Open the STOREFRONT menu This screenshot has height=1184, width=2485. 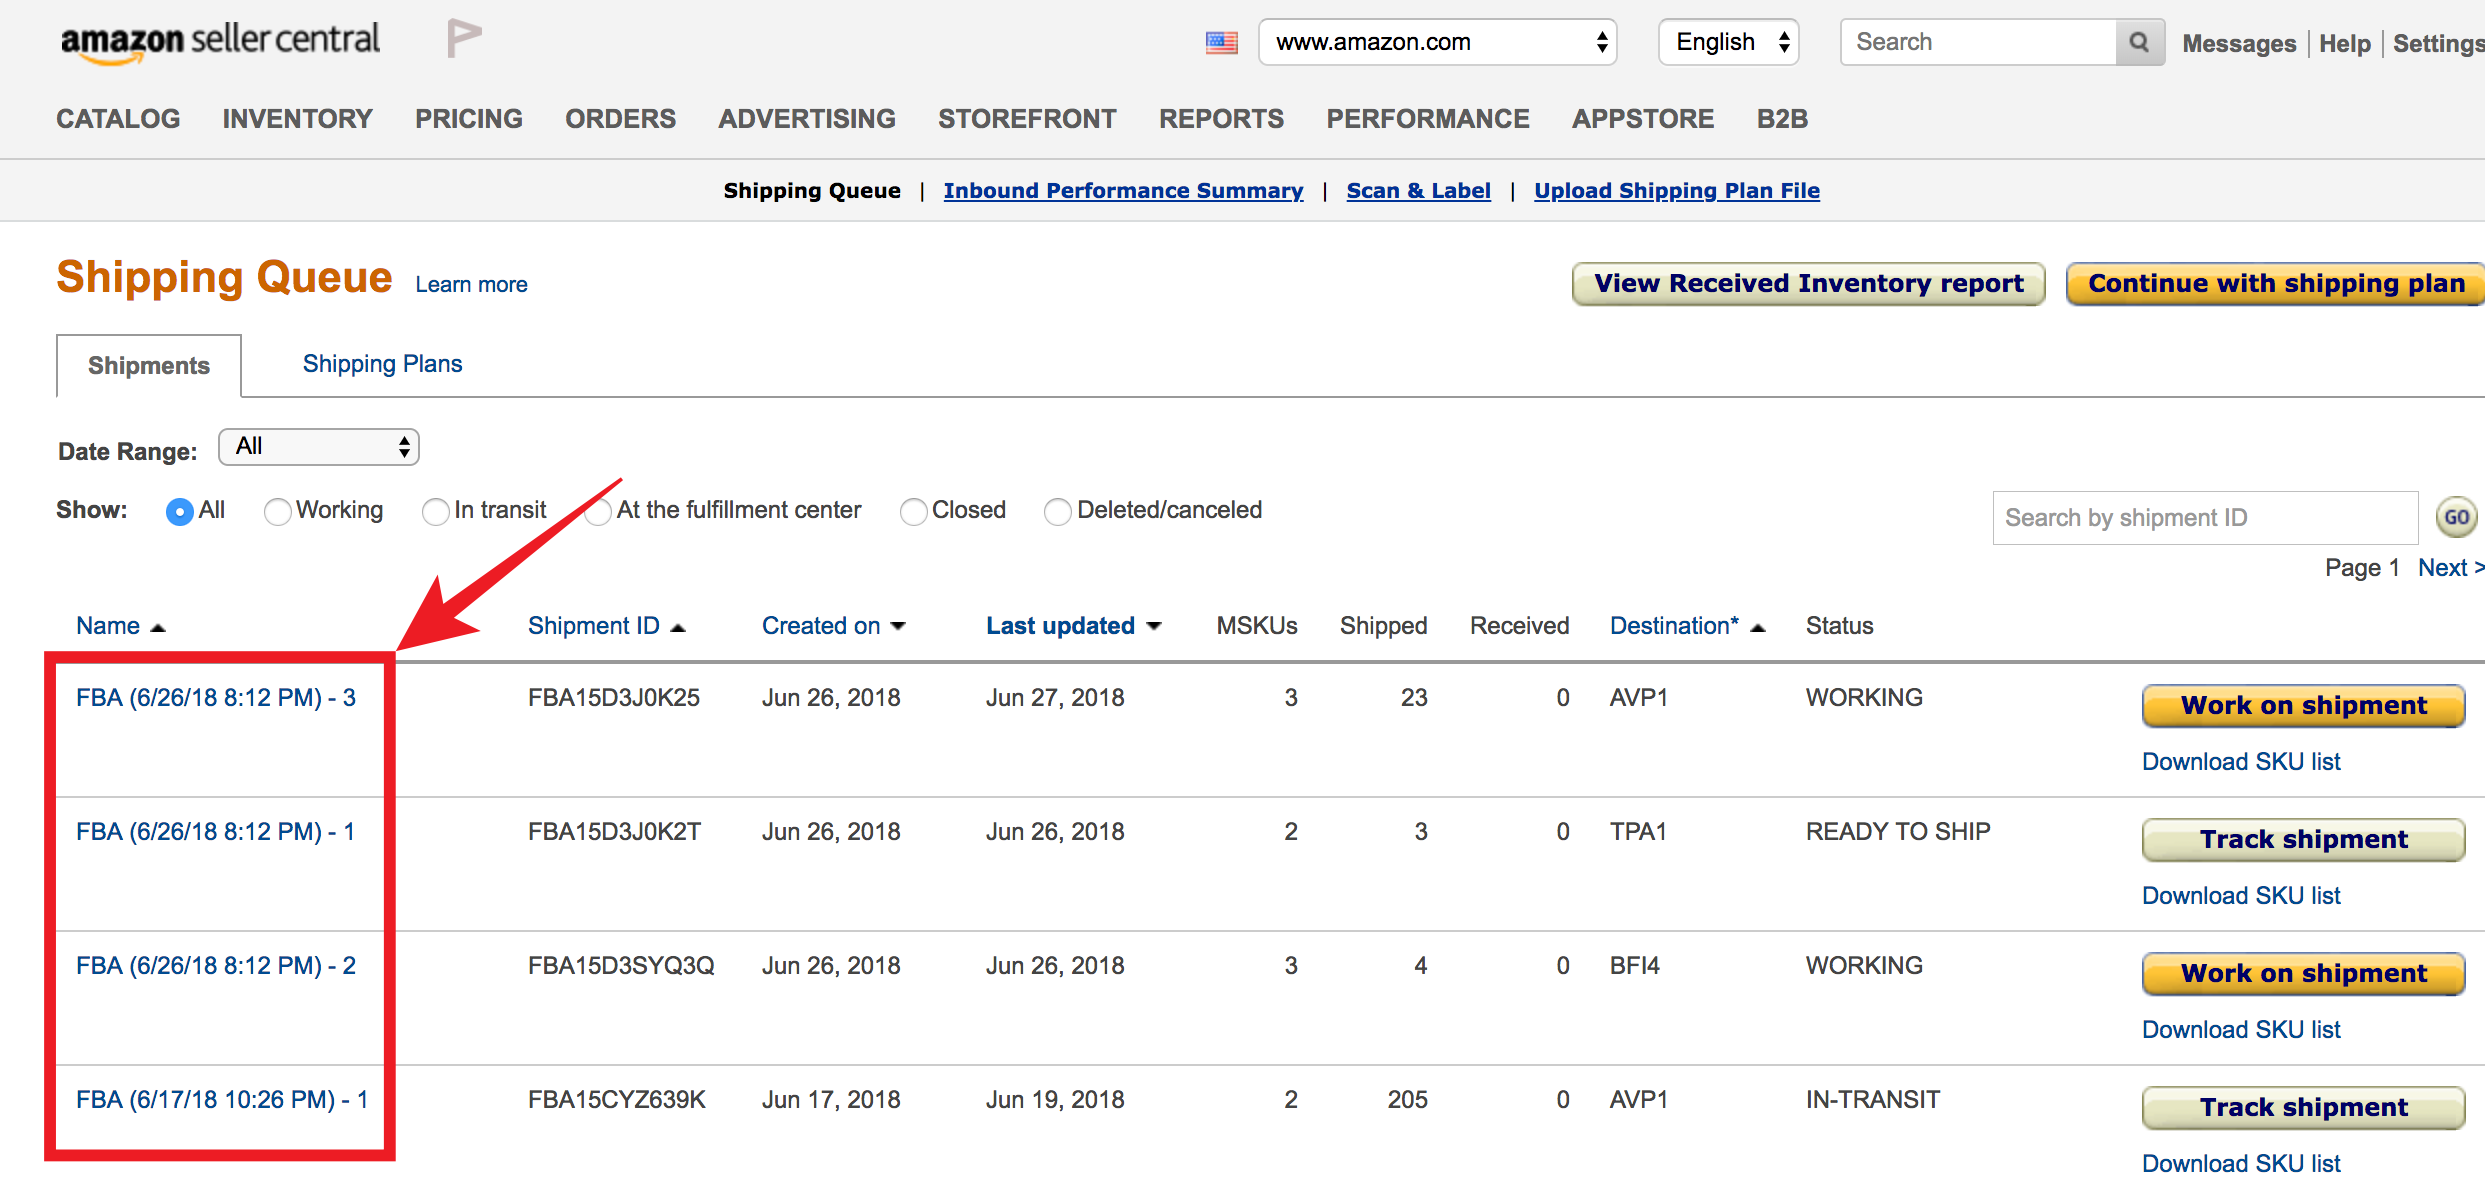1027,119
